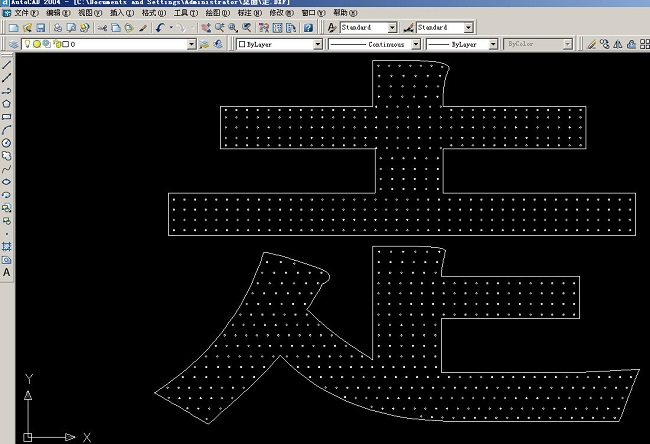650x444 pixels.
Task: Open the ByLayer color control
Action: click(280, 45)
